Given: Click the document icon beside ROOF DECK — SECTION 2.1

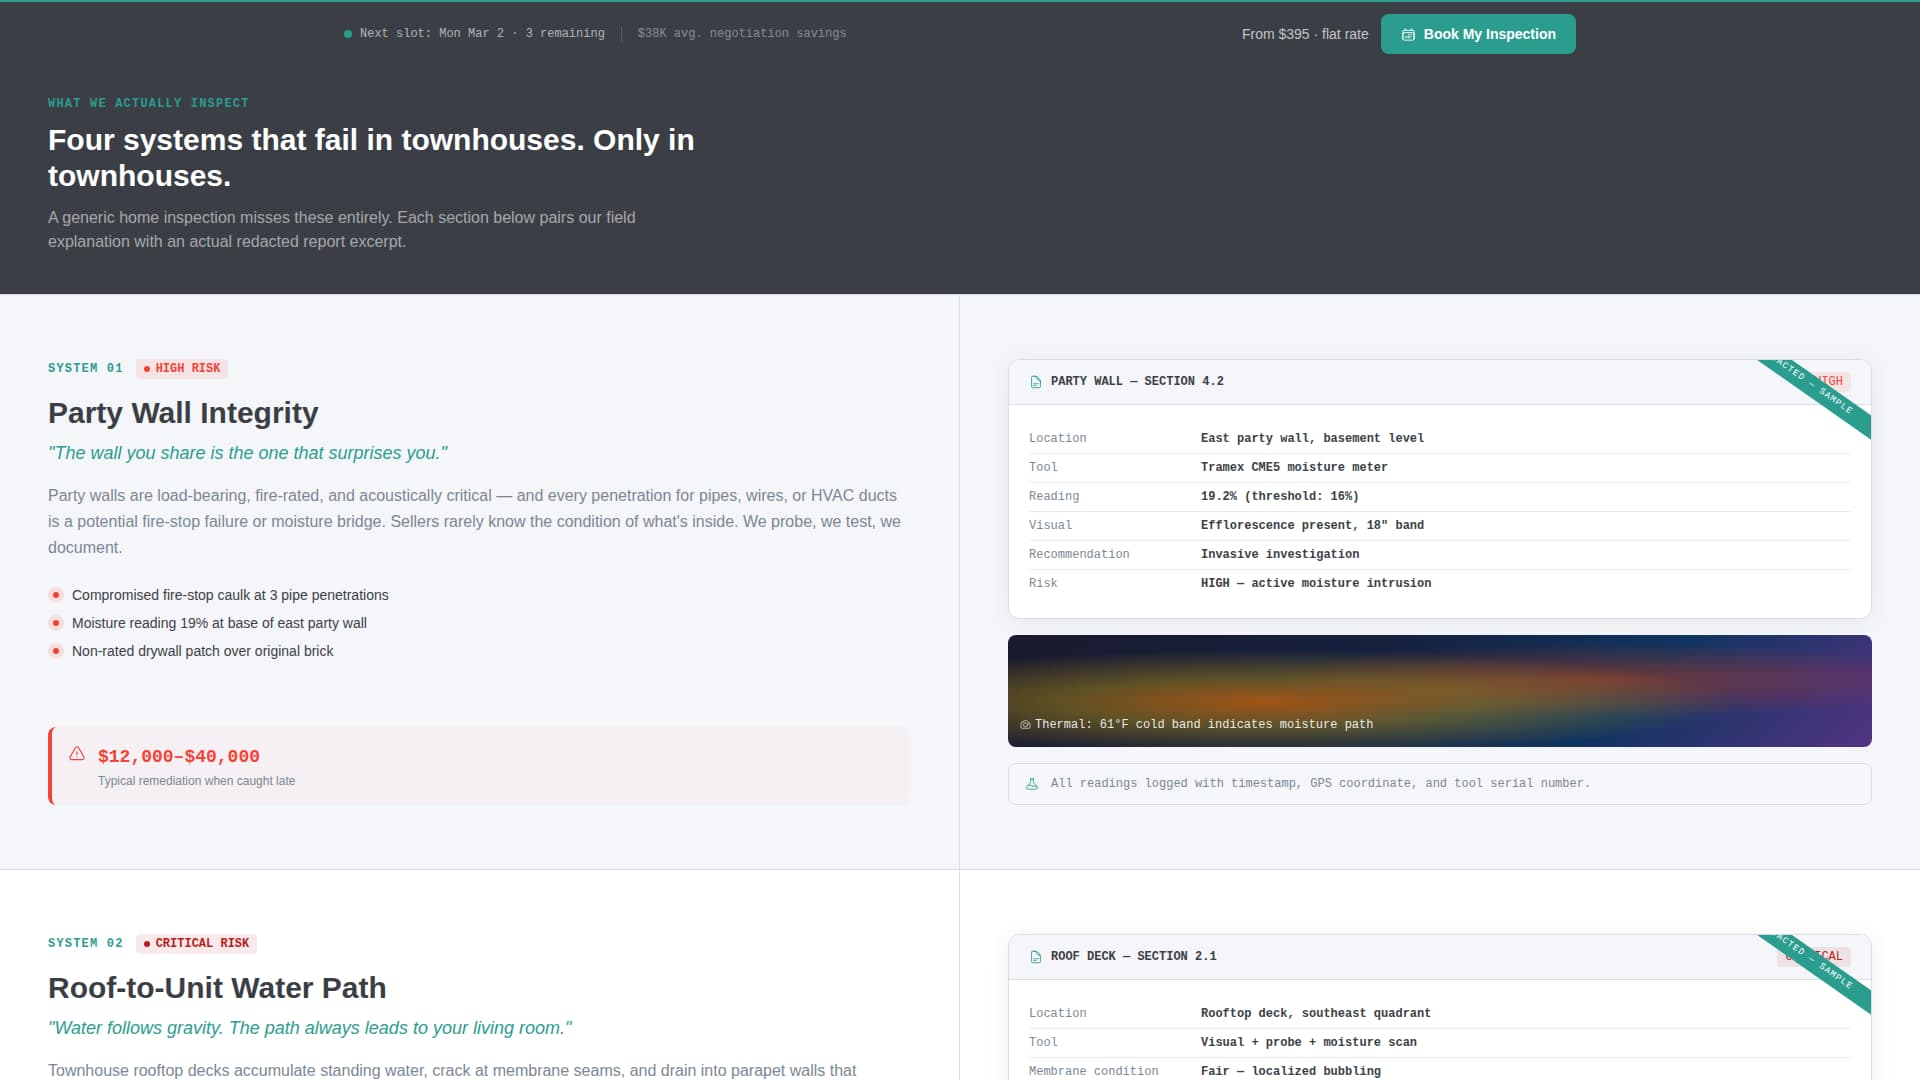Looking at the screenshot, I should tap(1034, 956).
